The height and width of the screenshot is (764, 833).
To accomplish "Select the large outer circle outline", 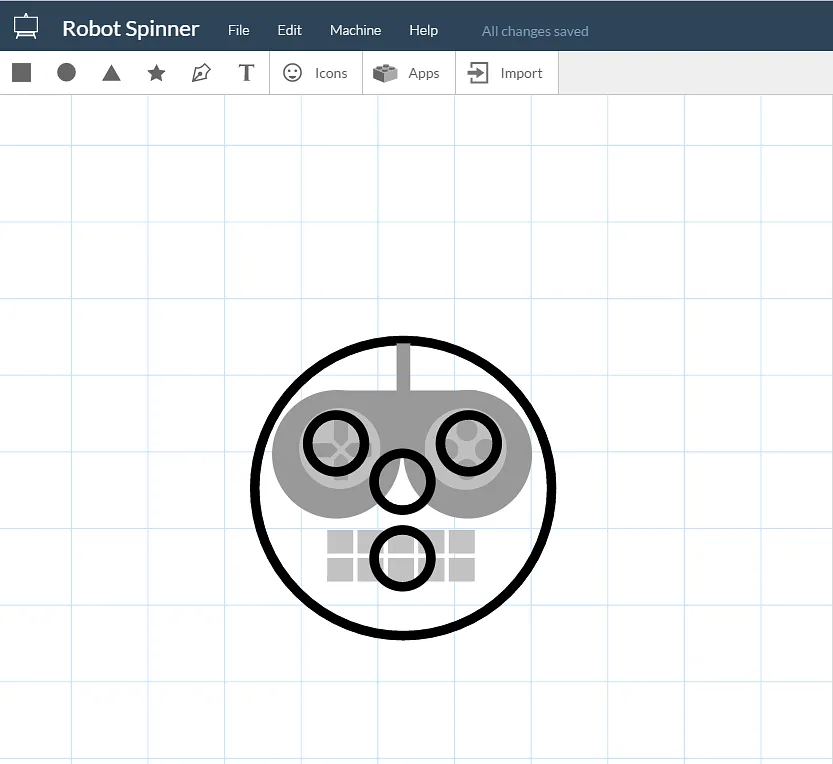I will point(256,488).
